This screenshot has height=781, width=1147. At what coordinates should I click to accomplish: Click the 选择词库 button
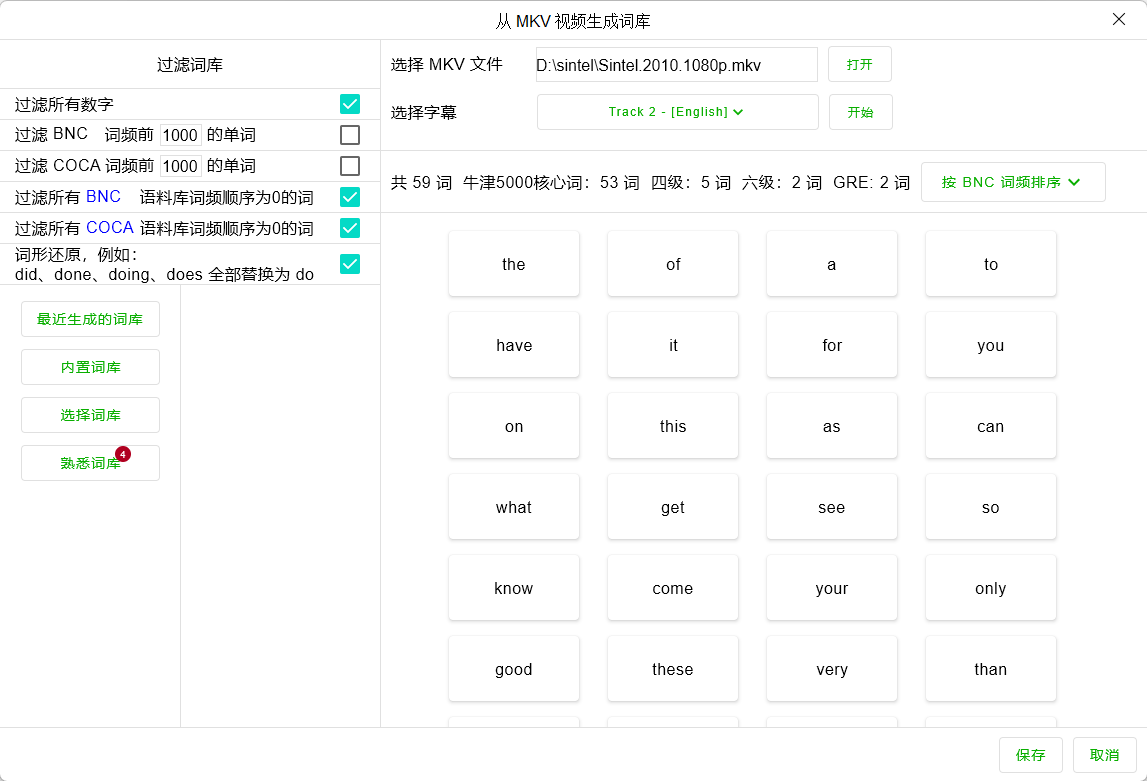click(90, 415)
